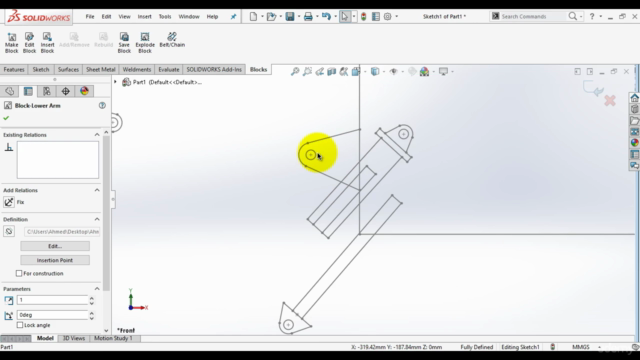This screenshot has height=360, width=640.
Task: Cancel sketch with the red X
Action: click(610, 100)
